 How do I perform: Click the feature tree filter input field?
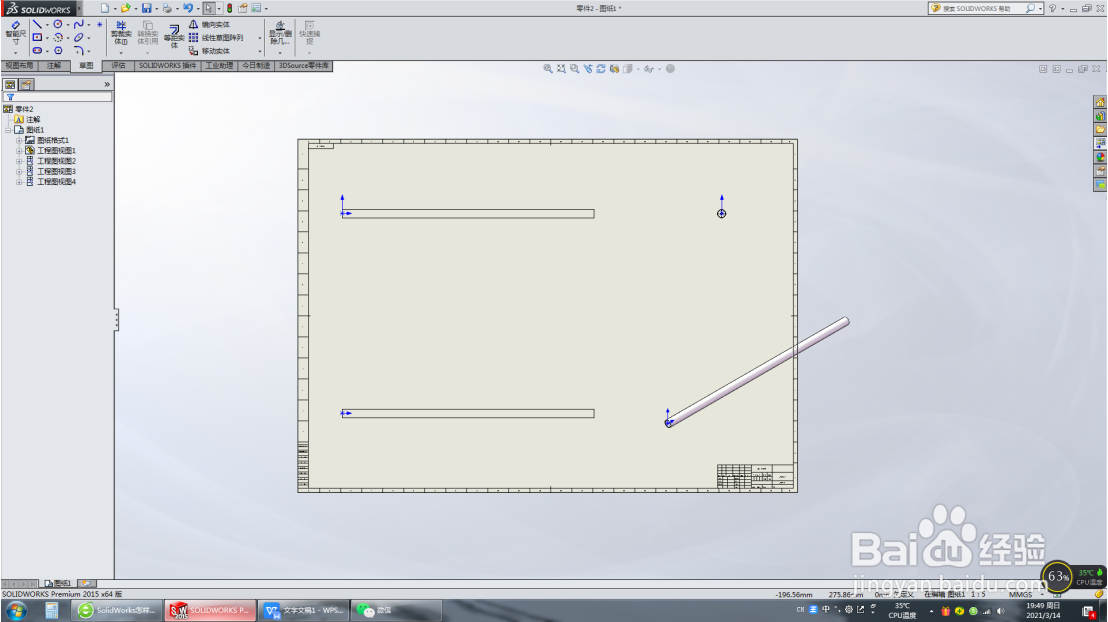point(57,97)
